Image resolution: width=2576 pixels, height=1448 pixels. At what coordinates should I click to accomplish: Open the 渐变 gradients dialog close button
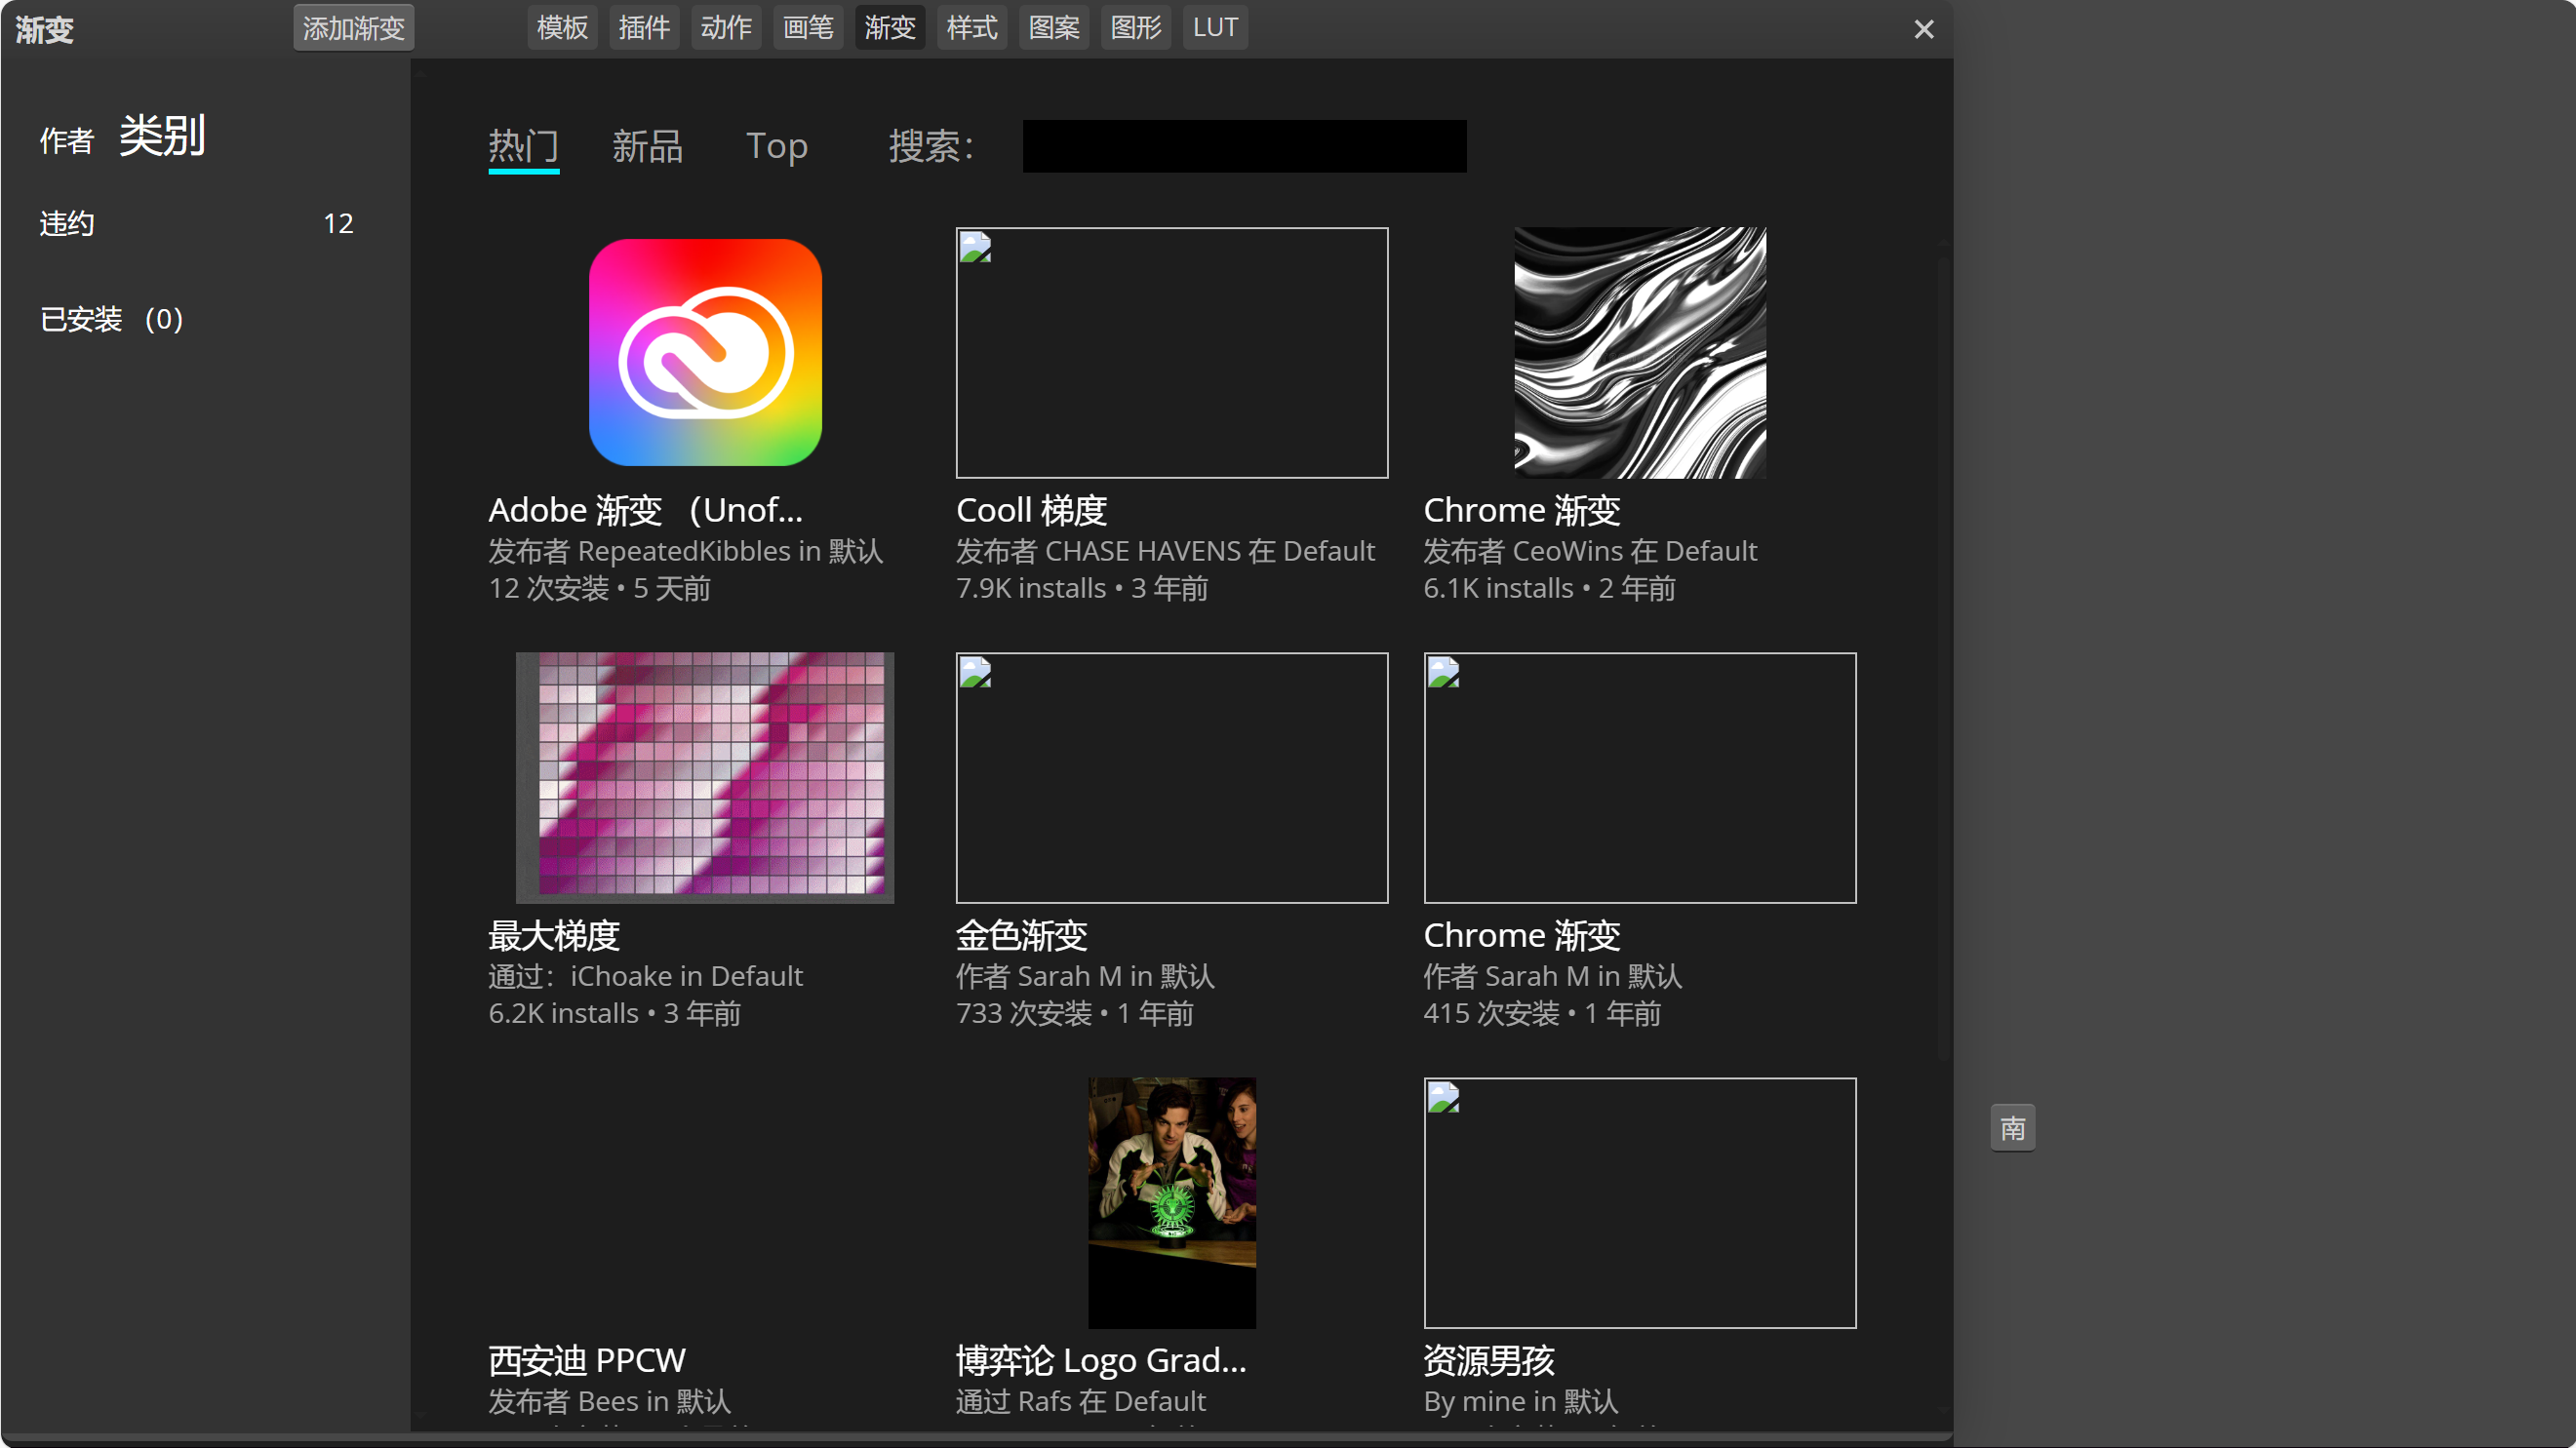point(1923,28)
